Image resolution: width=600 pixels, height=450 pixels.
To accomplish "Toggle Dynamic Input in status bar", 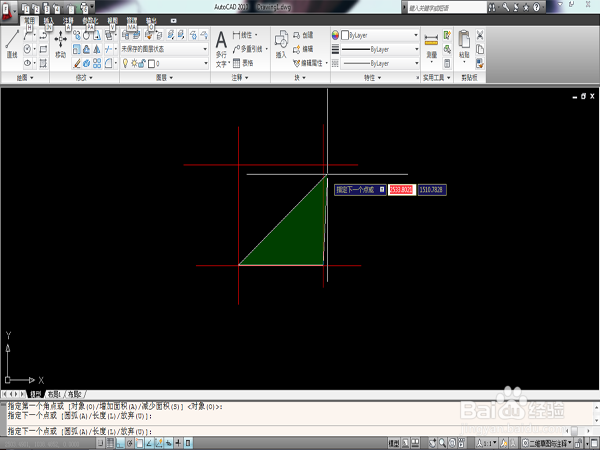I will click(x=168, y=443).
